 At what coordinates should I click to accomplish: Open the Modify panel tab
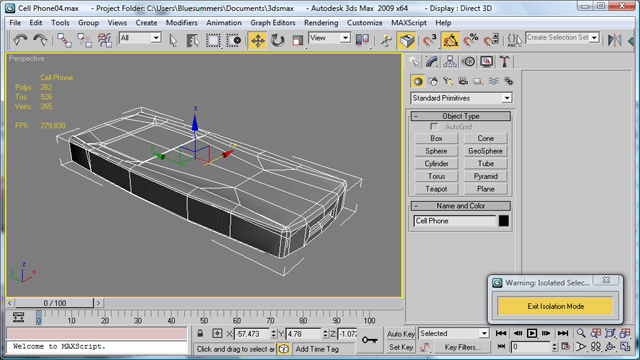431,62
